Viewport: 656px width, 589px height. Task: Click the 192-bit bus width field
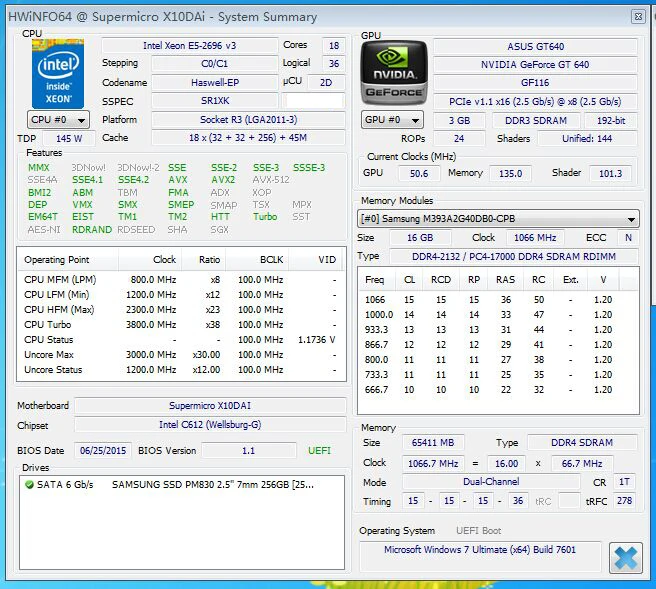[611, 120]
